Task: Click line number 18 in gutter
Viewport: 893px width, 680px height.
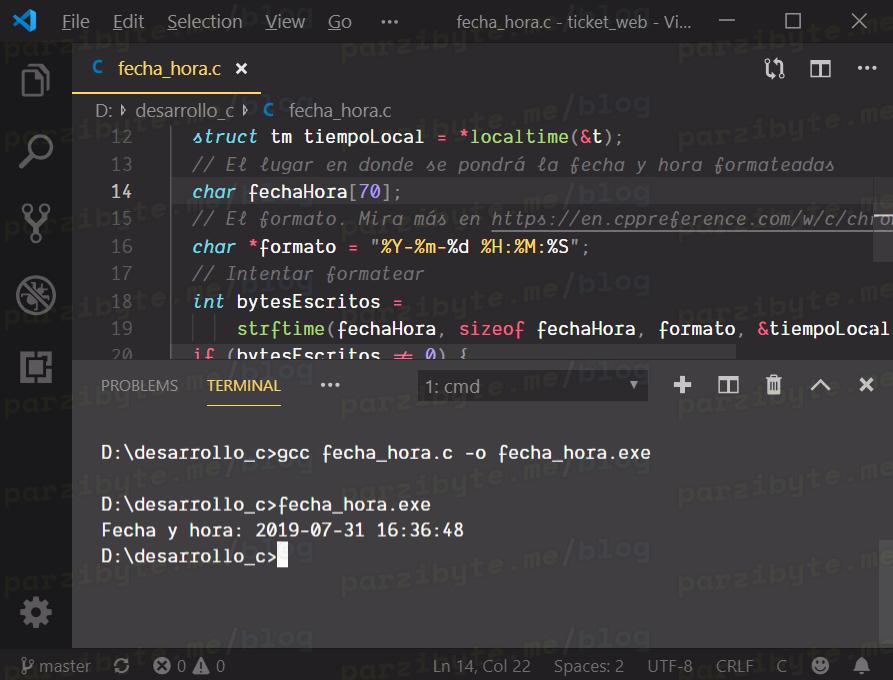Action: click(121, 301)
